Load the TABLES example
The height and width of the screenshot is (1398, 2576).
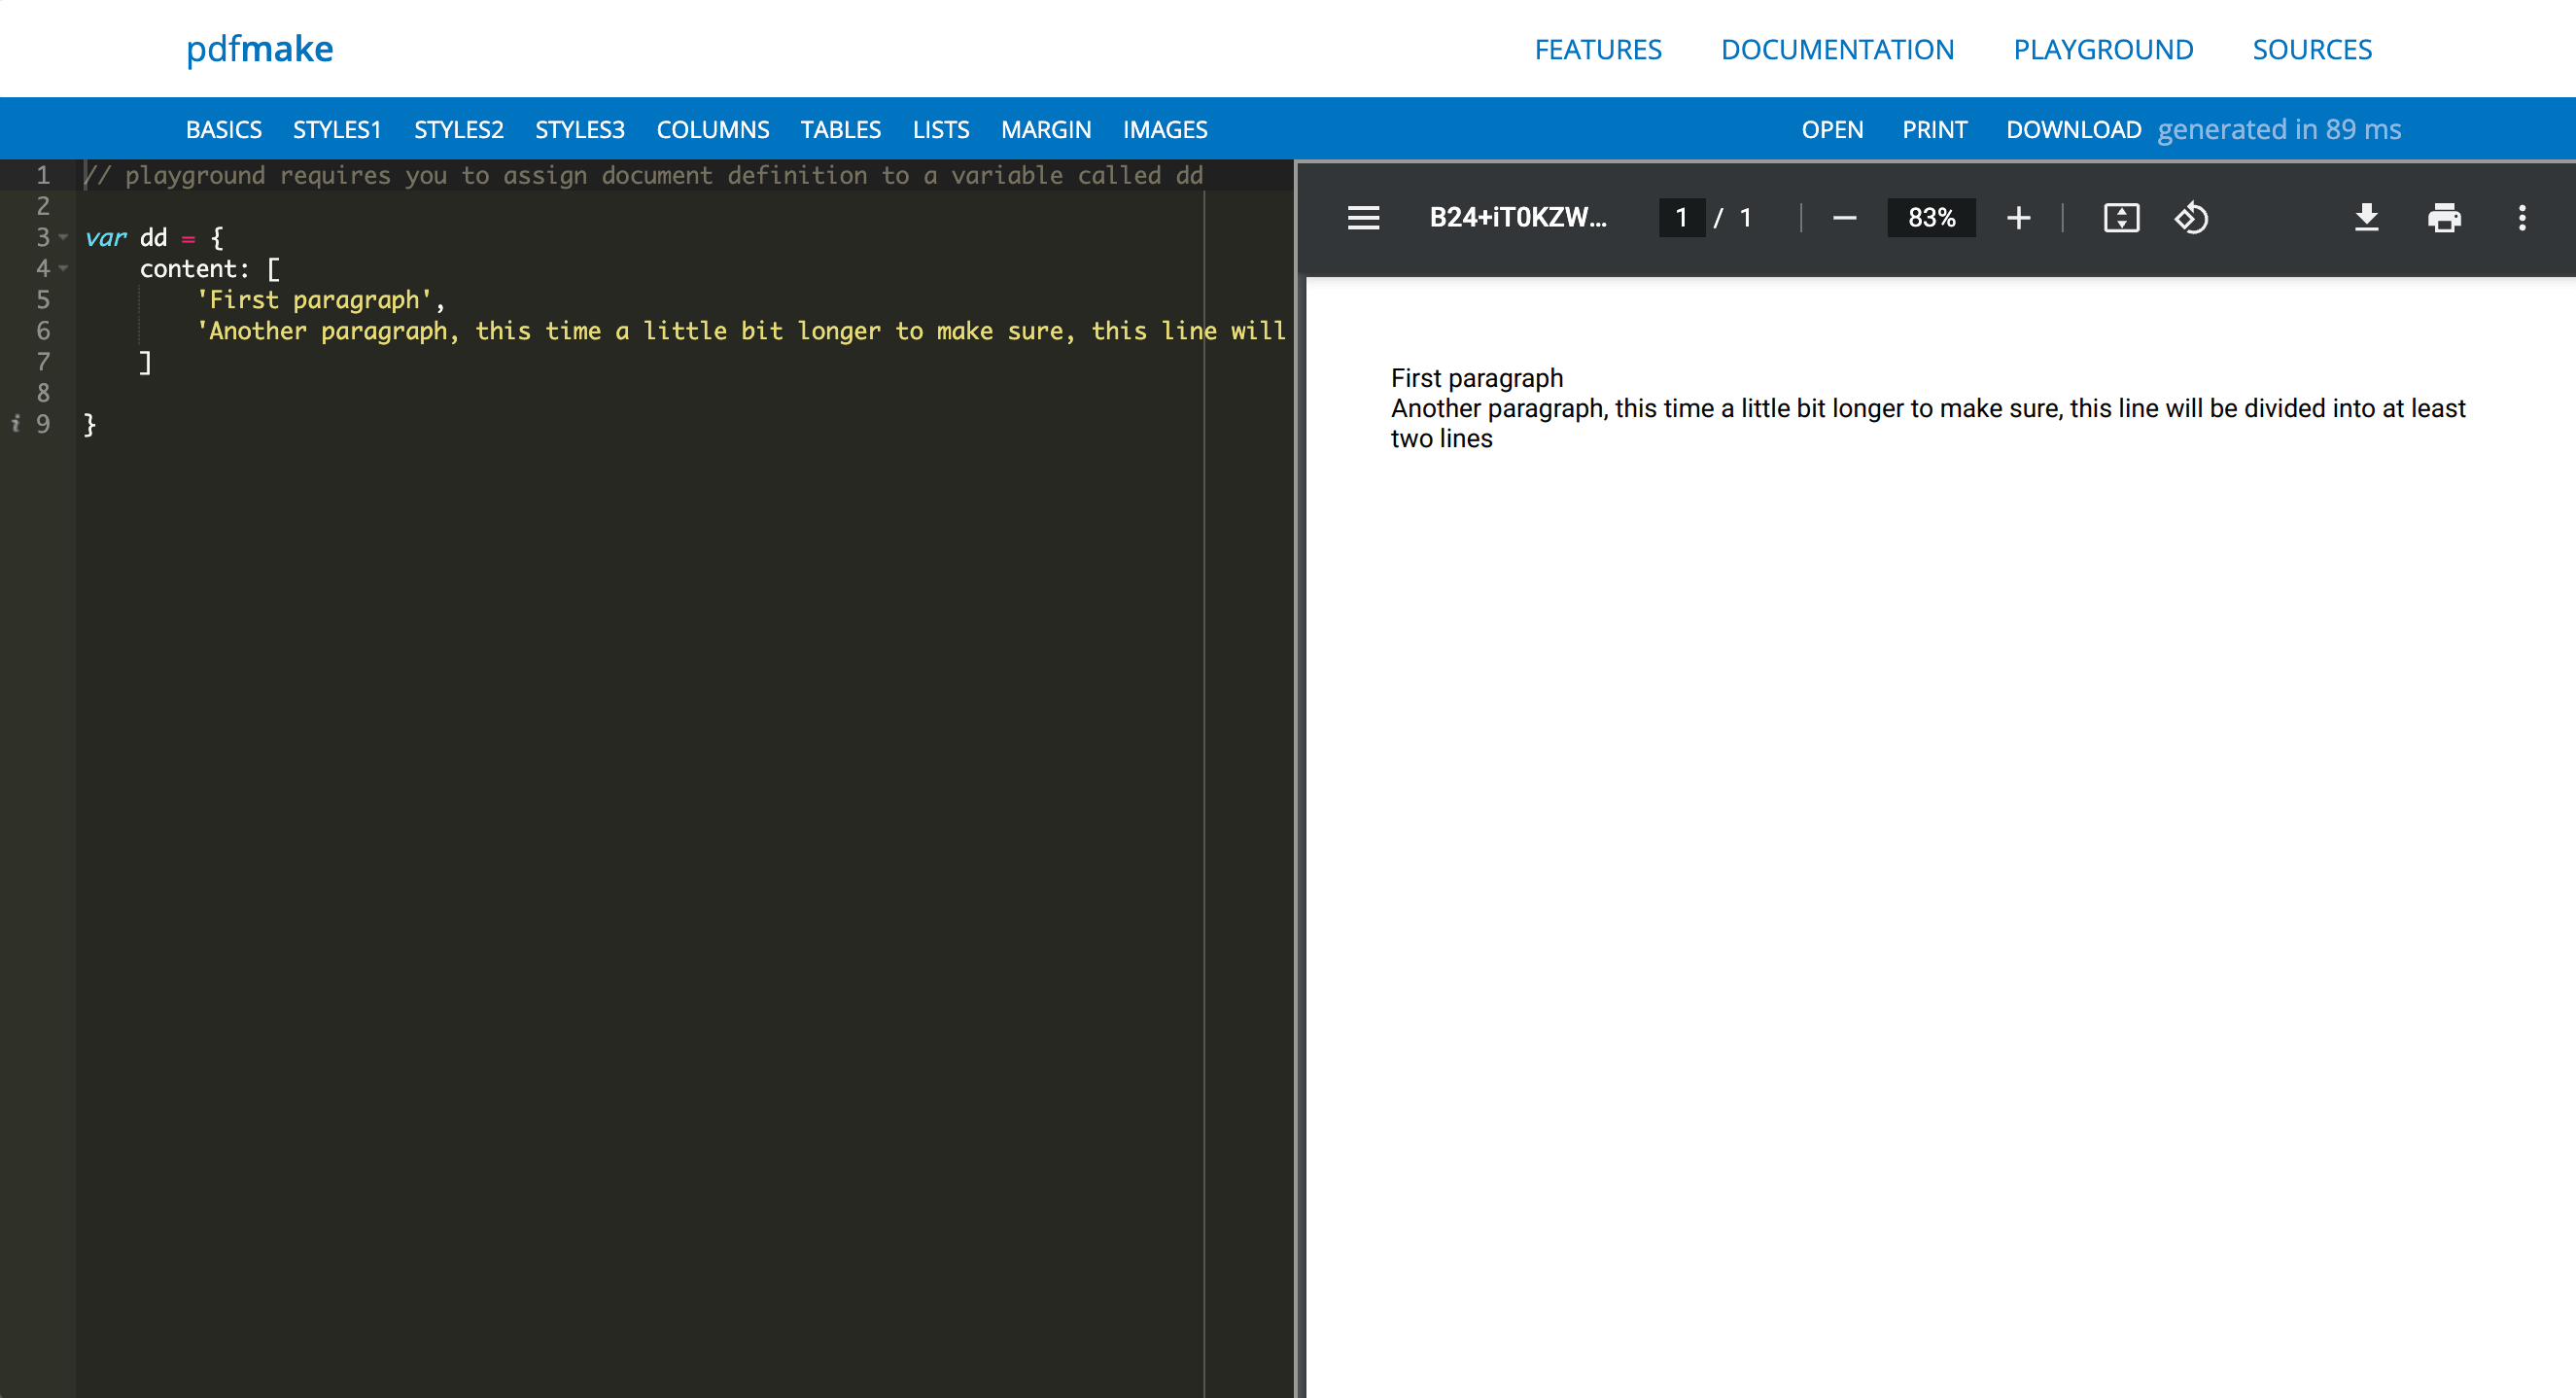[840, 130]
